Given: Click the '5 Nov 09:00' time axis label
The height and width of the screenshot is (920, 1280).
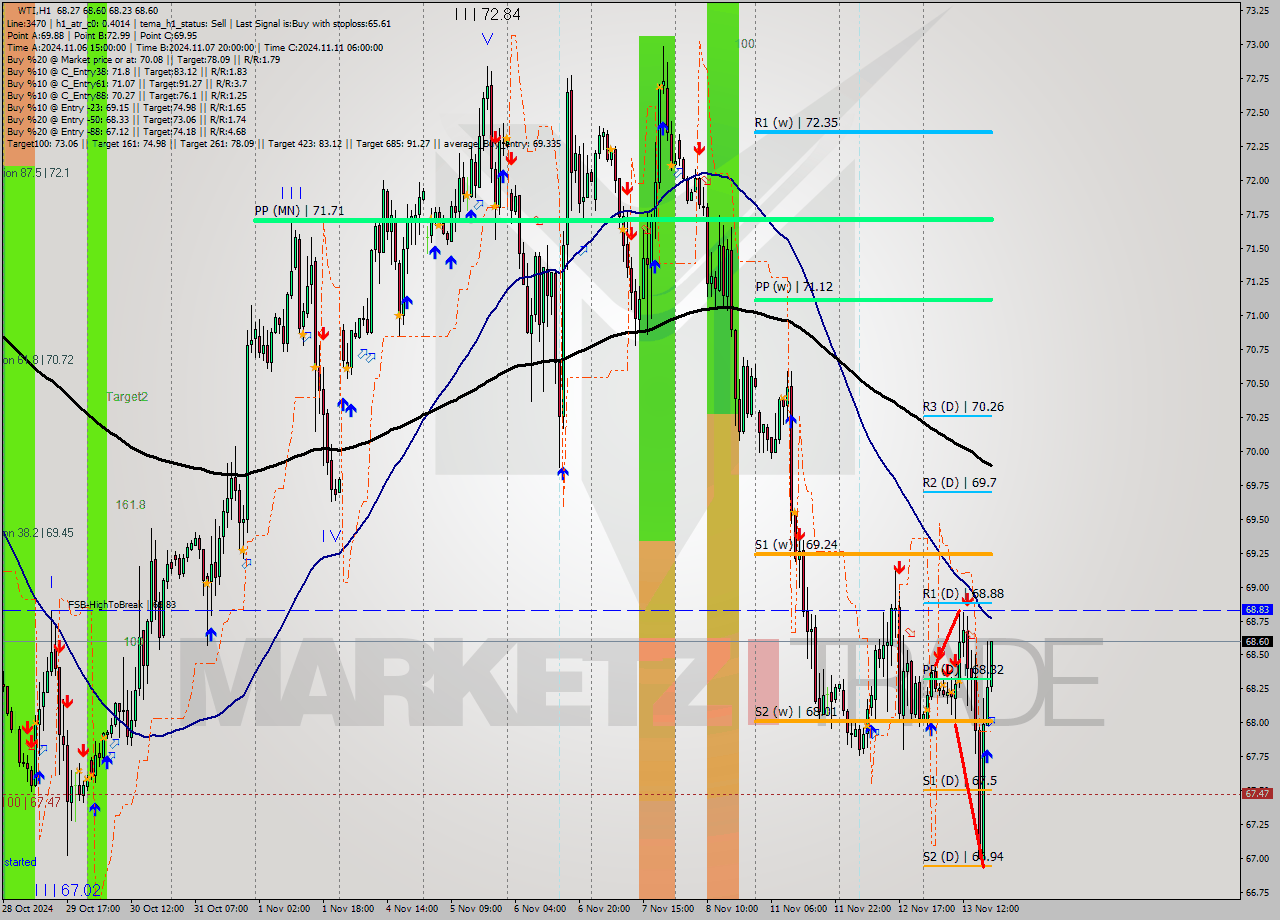Looking at the screenshot, I should 475,909.
